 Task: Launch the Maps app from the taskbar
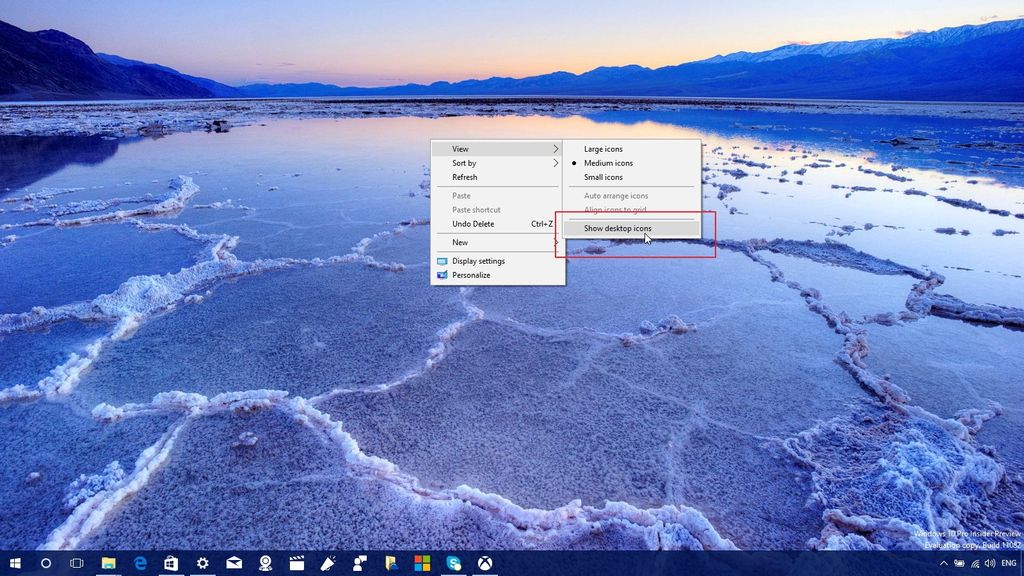pos(266,564)
